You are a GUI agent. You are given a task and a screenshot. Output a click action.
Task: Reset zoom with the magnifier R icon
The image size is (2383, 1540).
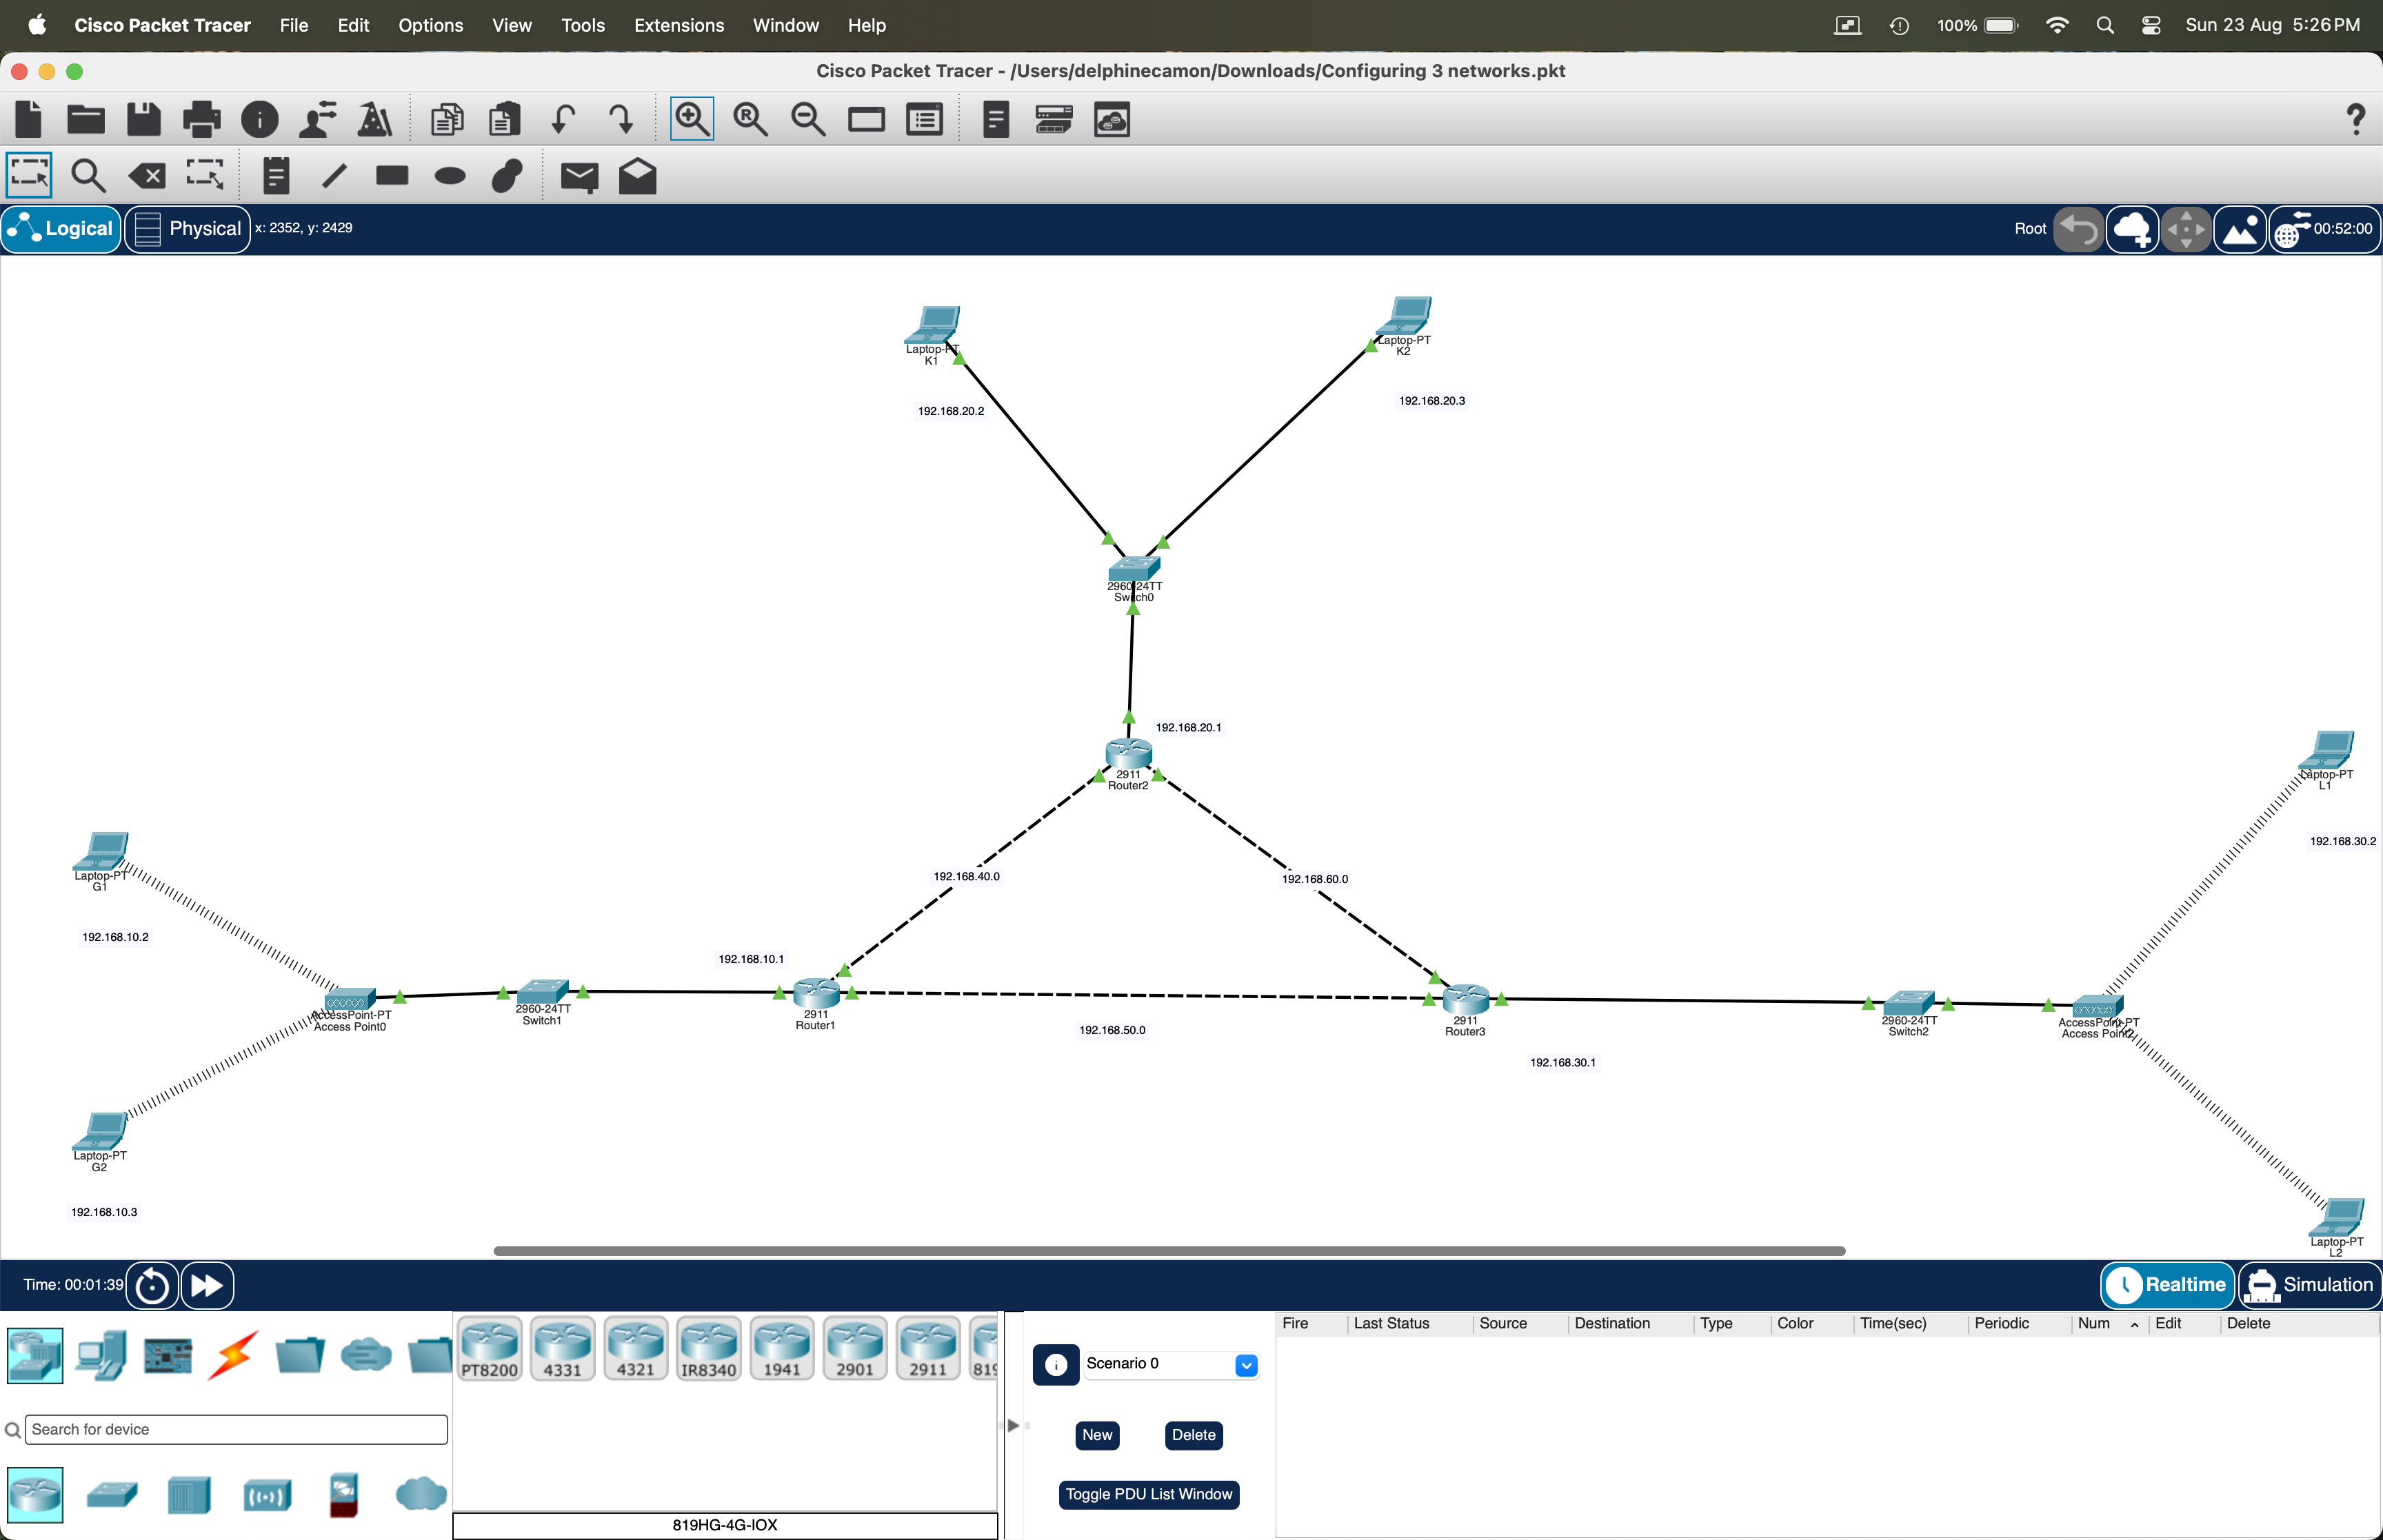point(750,119)
